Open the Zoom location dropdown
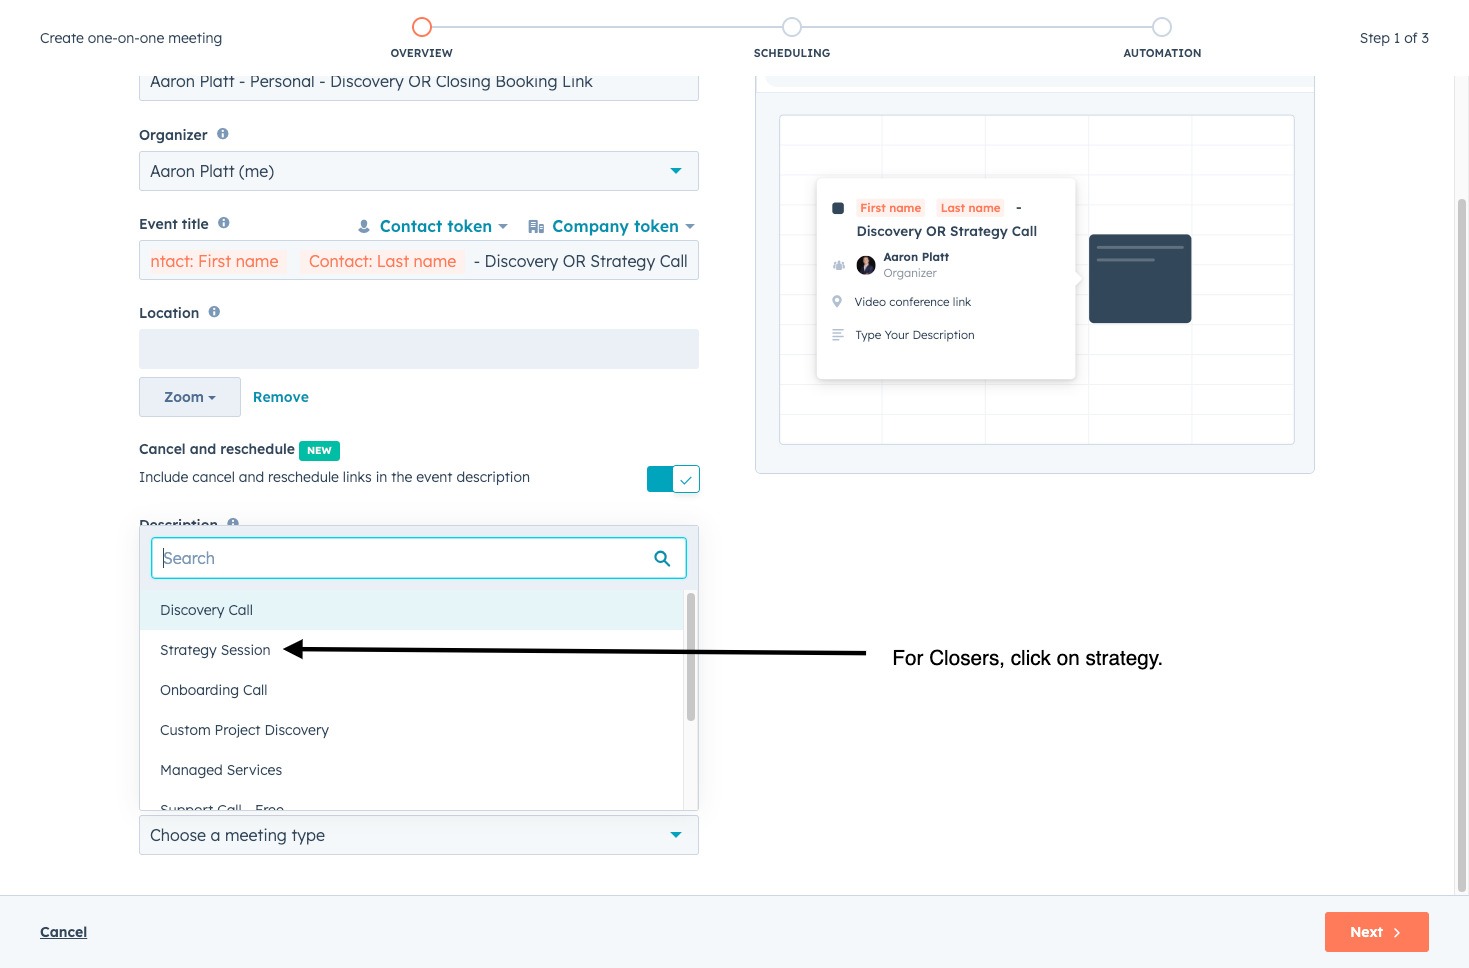 (x=190, y=397)
